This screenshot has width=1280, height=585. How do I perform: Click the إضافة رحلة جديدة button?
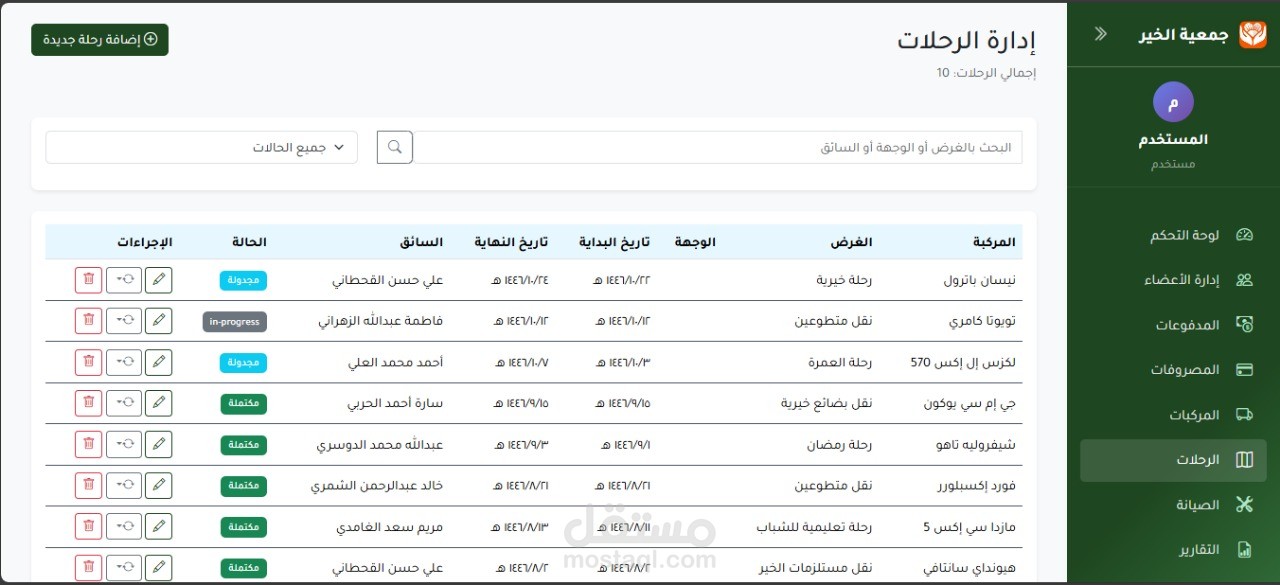click(100, 40)
